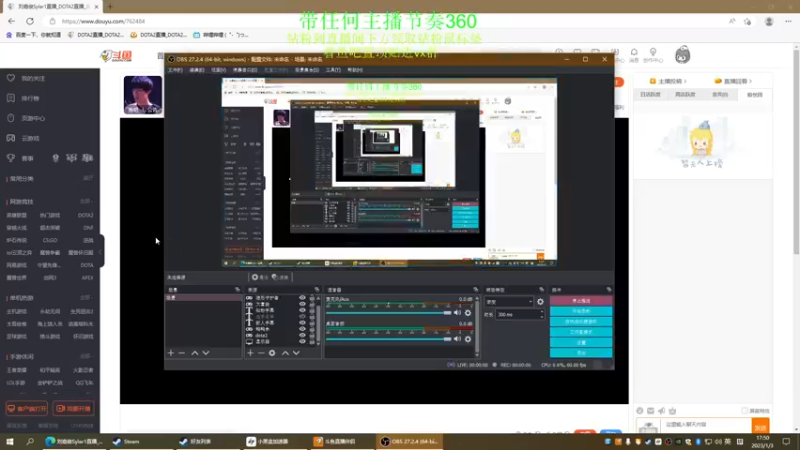800x450 pixels.
Task: Click the browser refresh button
Action: [30, 21]
